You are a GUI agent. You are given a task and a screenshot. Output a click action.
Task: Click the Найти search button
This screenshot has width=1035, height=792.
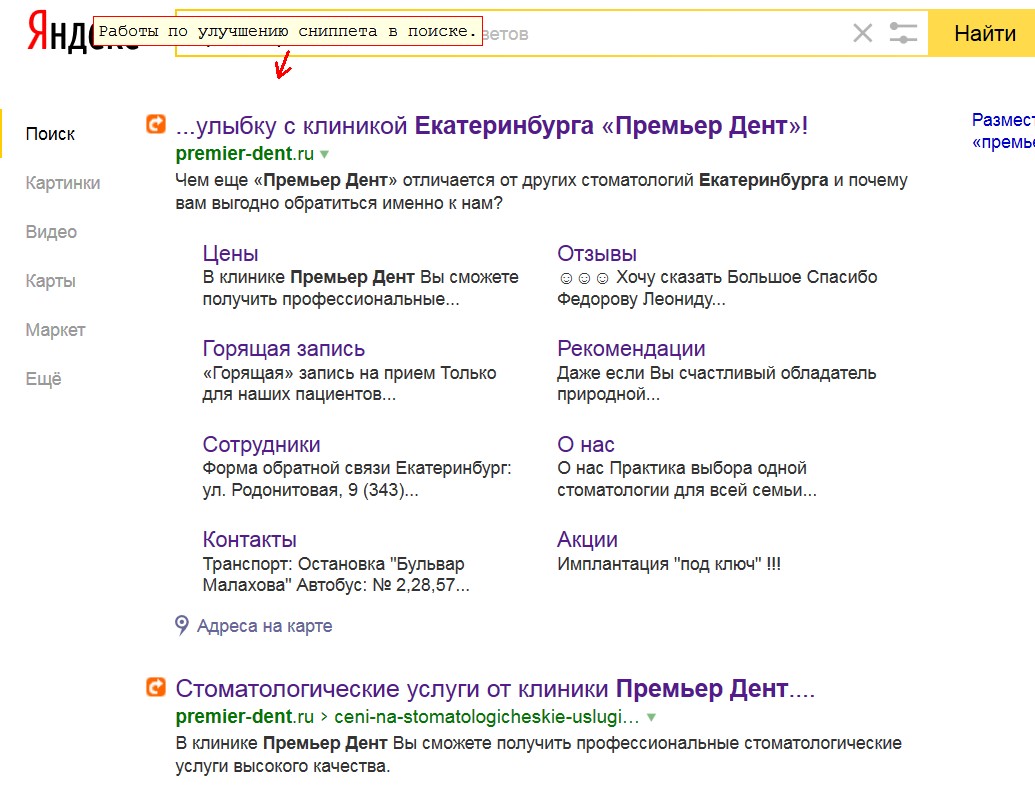(982, 33)
